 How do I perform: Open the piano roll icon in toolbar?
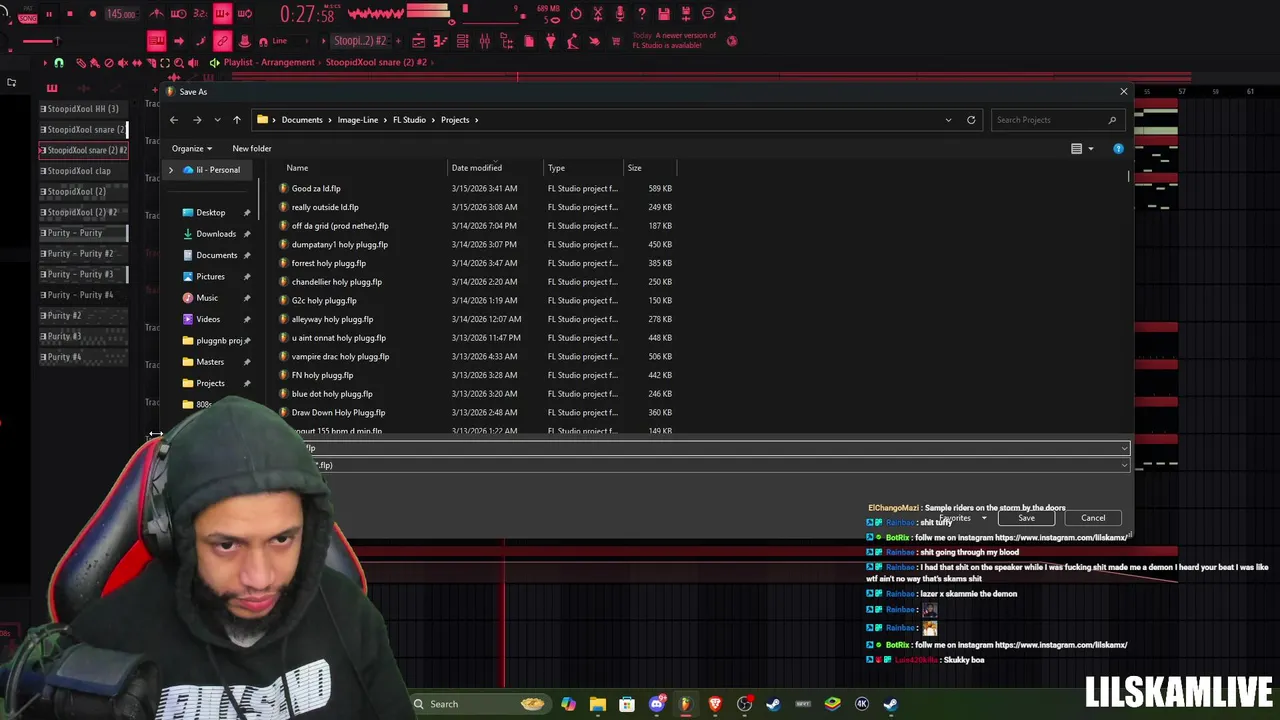pyautogui.click(x=440, y=41)
